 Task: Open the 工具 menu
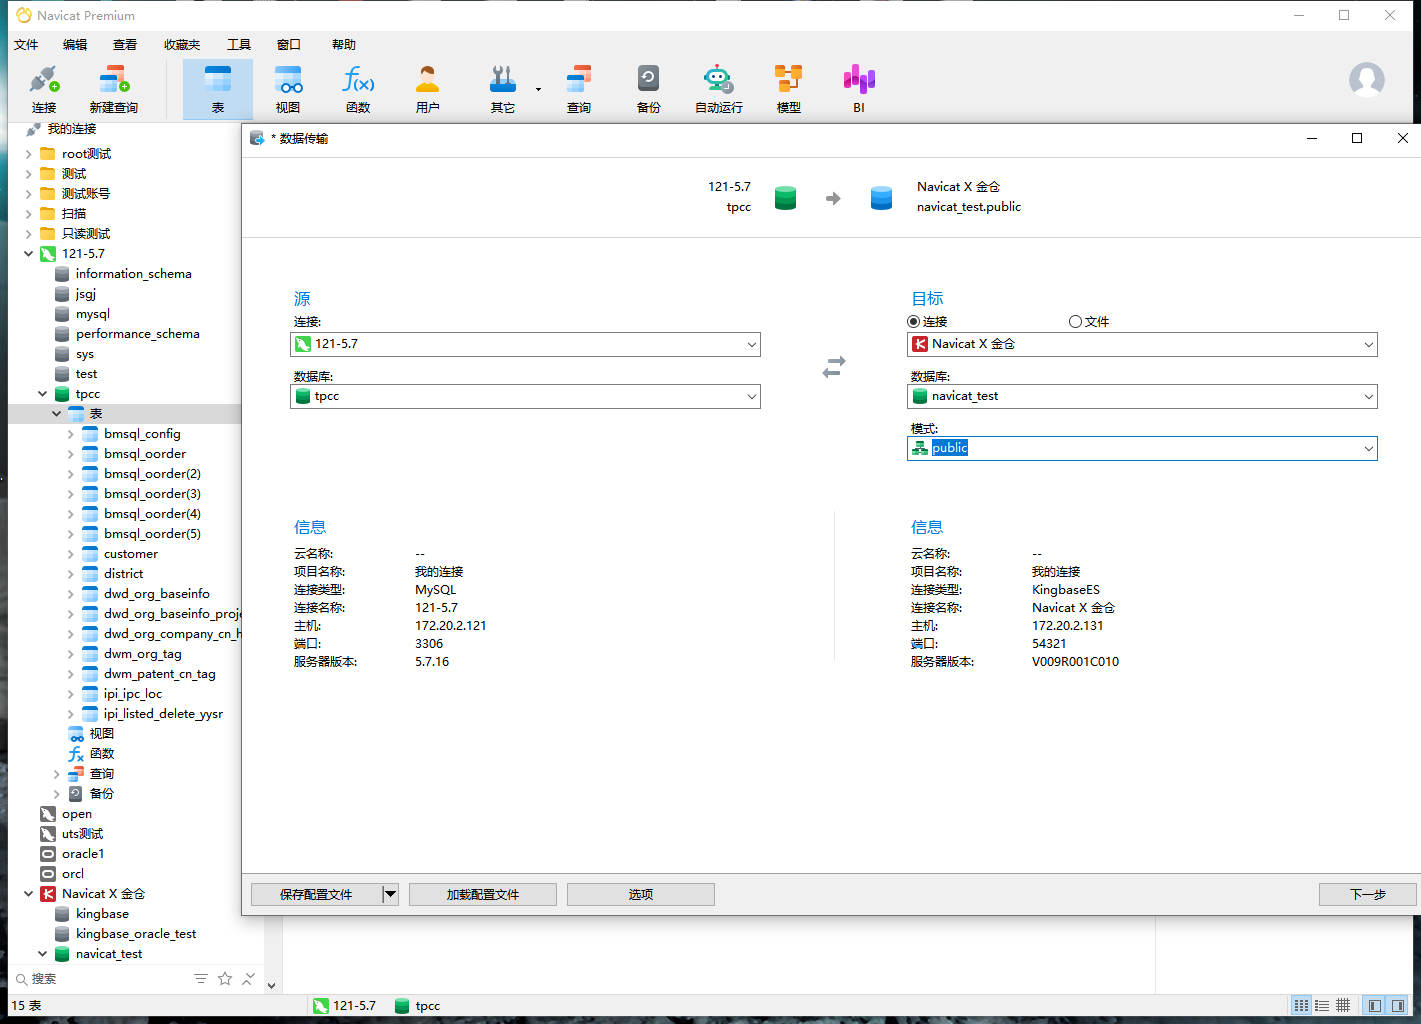pos(239,44)
